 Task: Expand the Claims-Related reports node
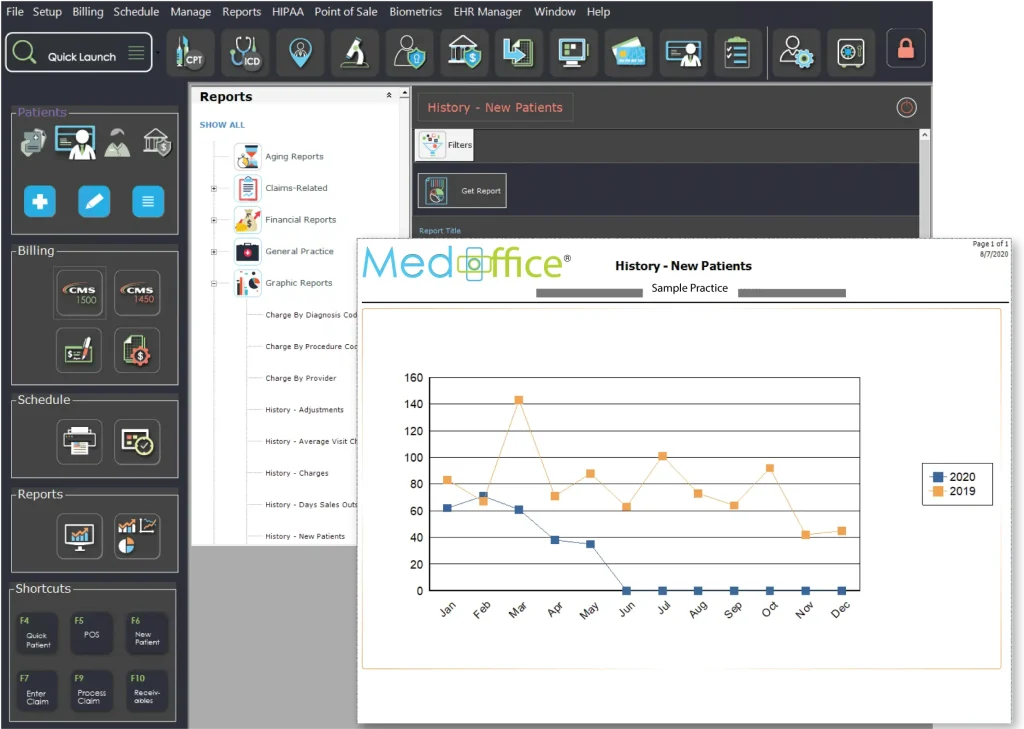tap(214, 188)
